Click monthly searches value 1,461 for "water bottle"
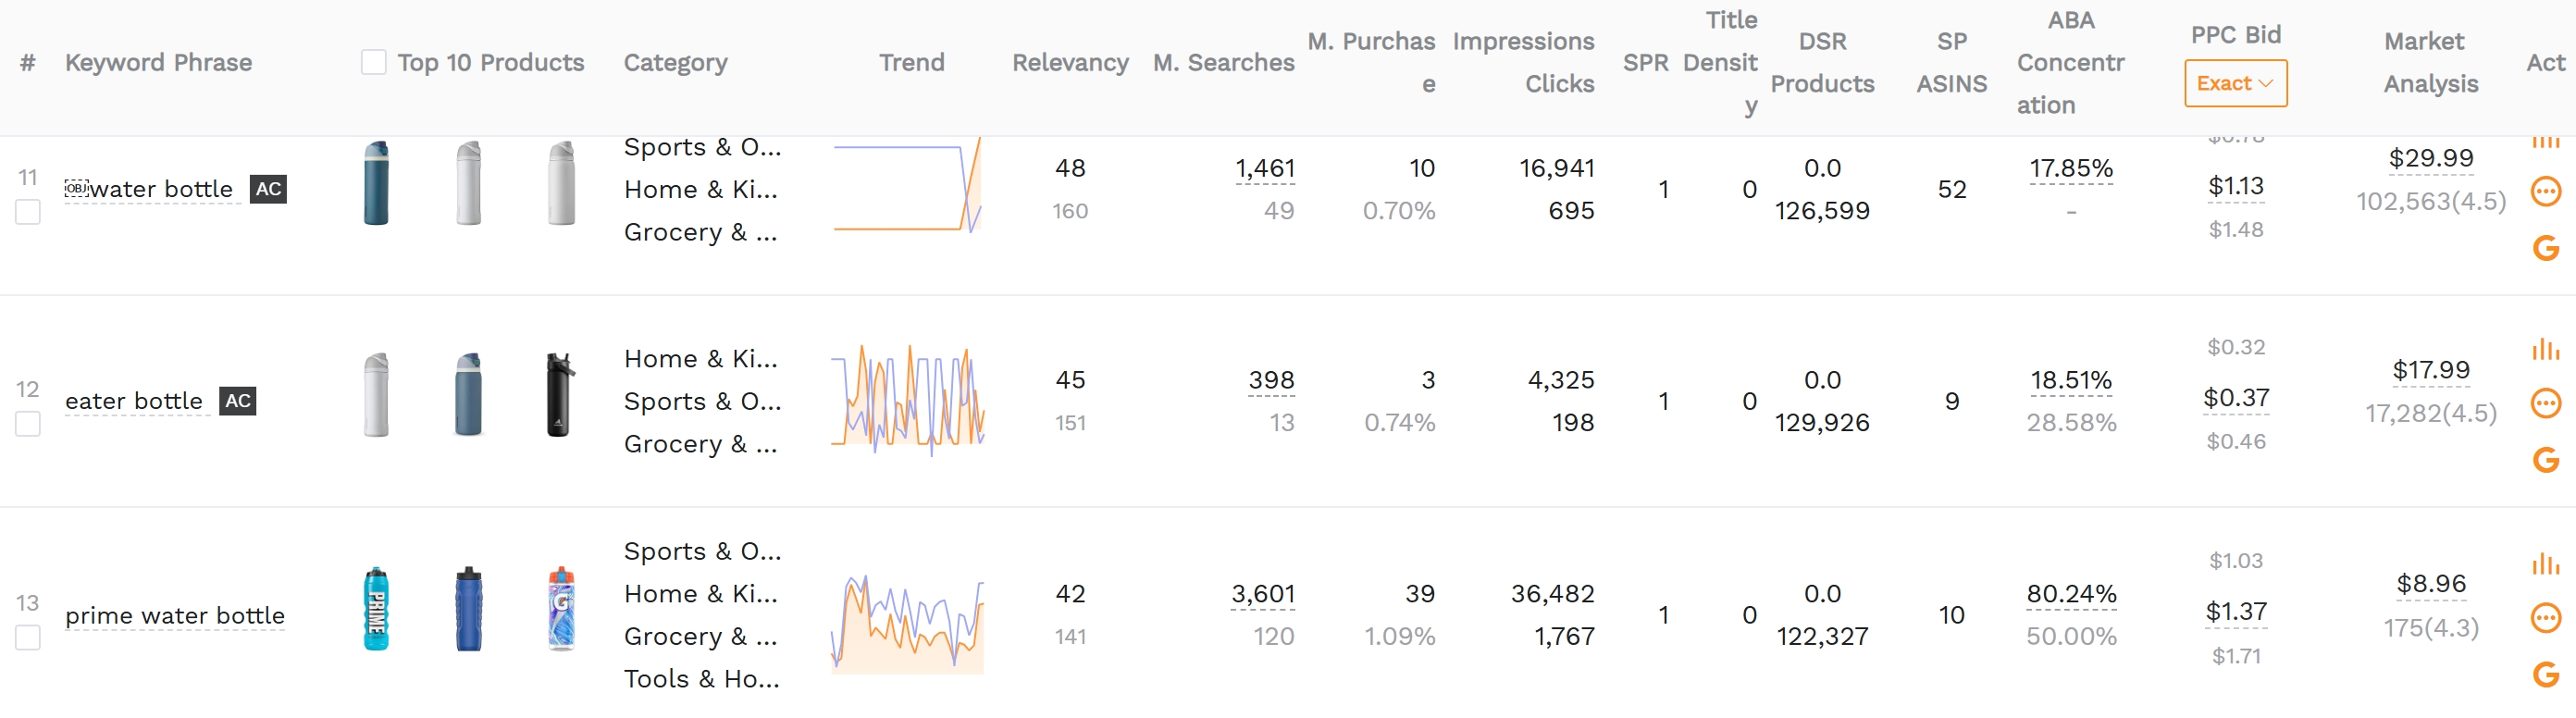The height and width of the screenshot is (718, 2576). (x=1264, y=168)
